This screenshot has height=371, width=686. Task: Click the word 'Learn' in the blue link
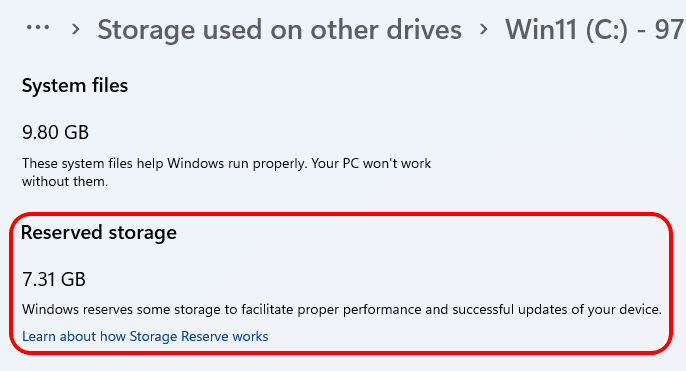pos(39,336)
